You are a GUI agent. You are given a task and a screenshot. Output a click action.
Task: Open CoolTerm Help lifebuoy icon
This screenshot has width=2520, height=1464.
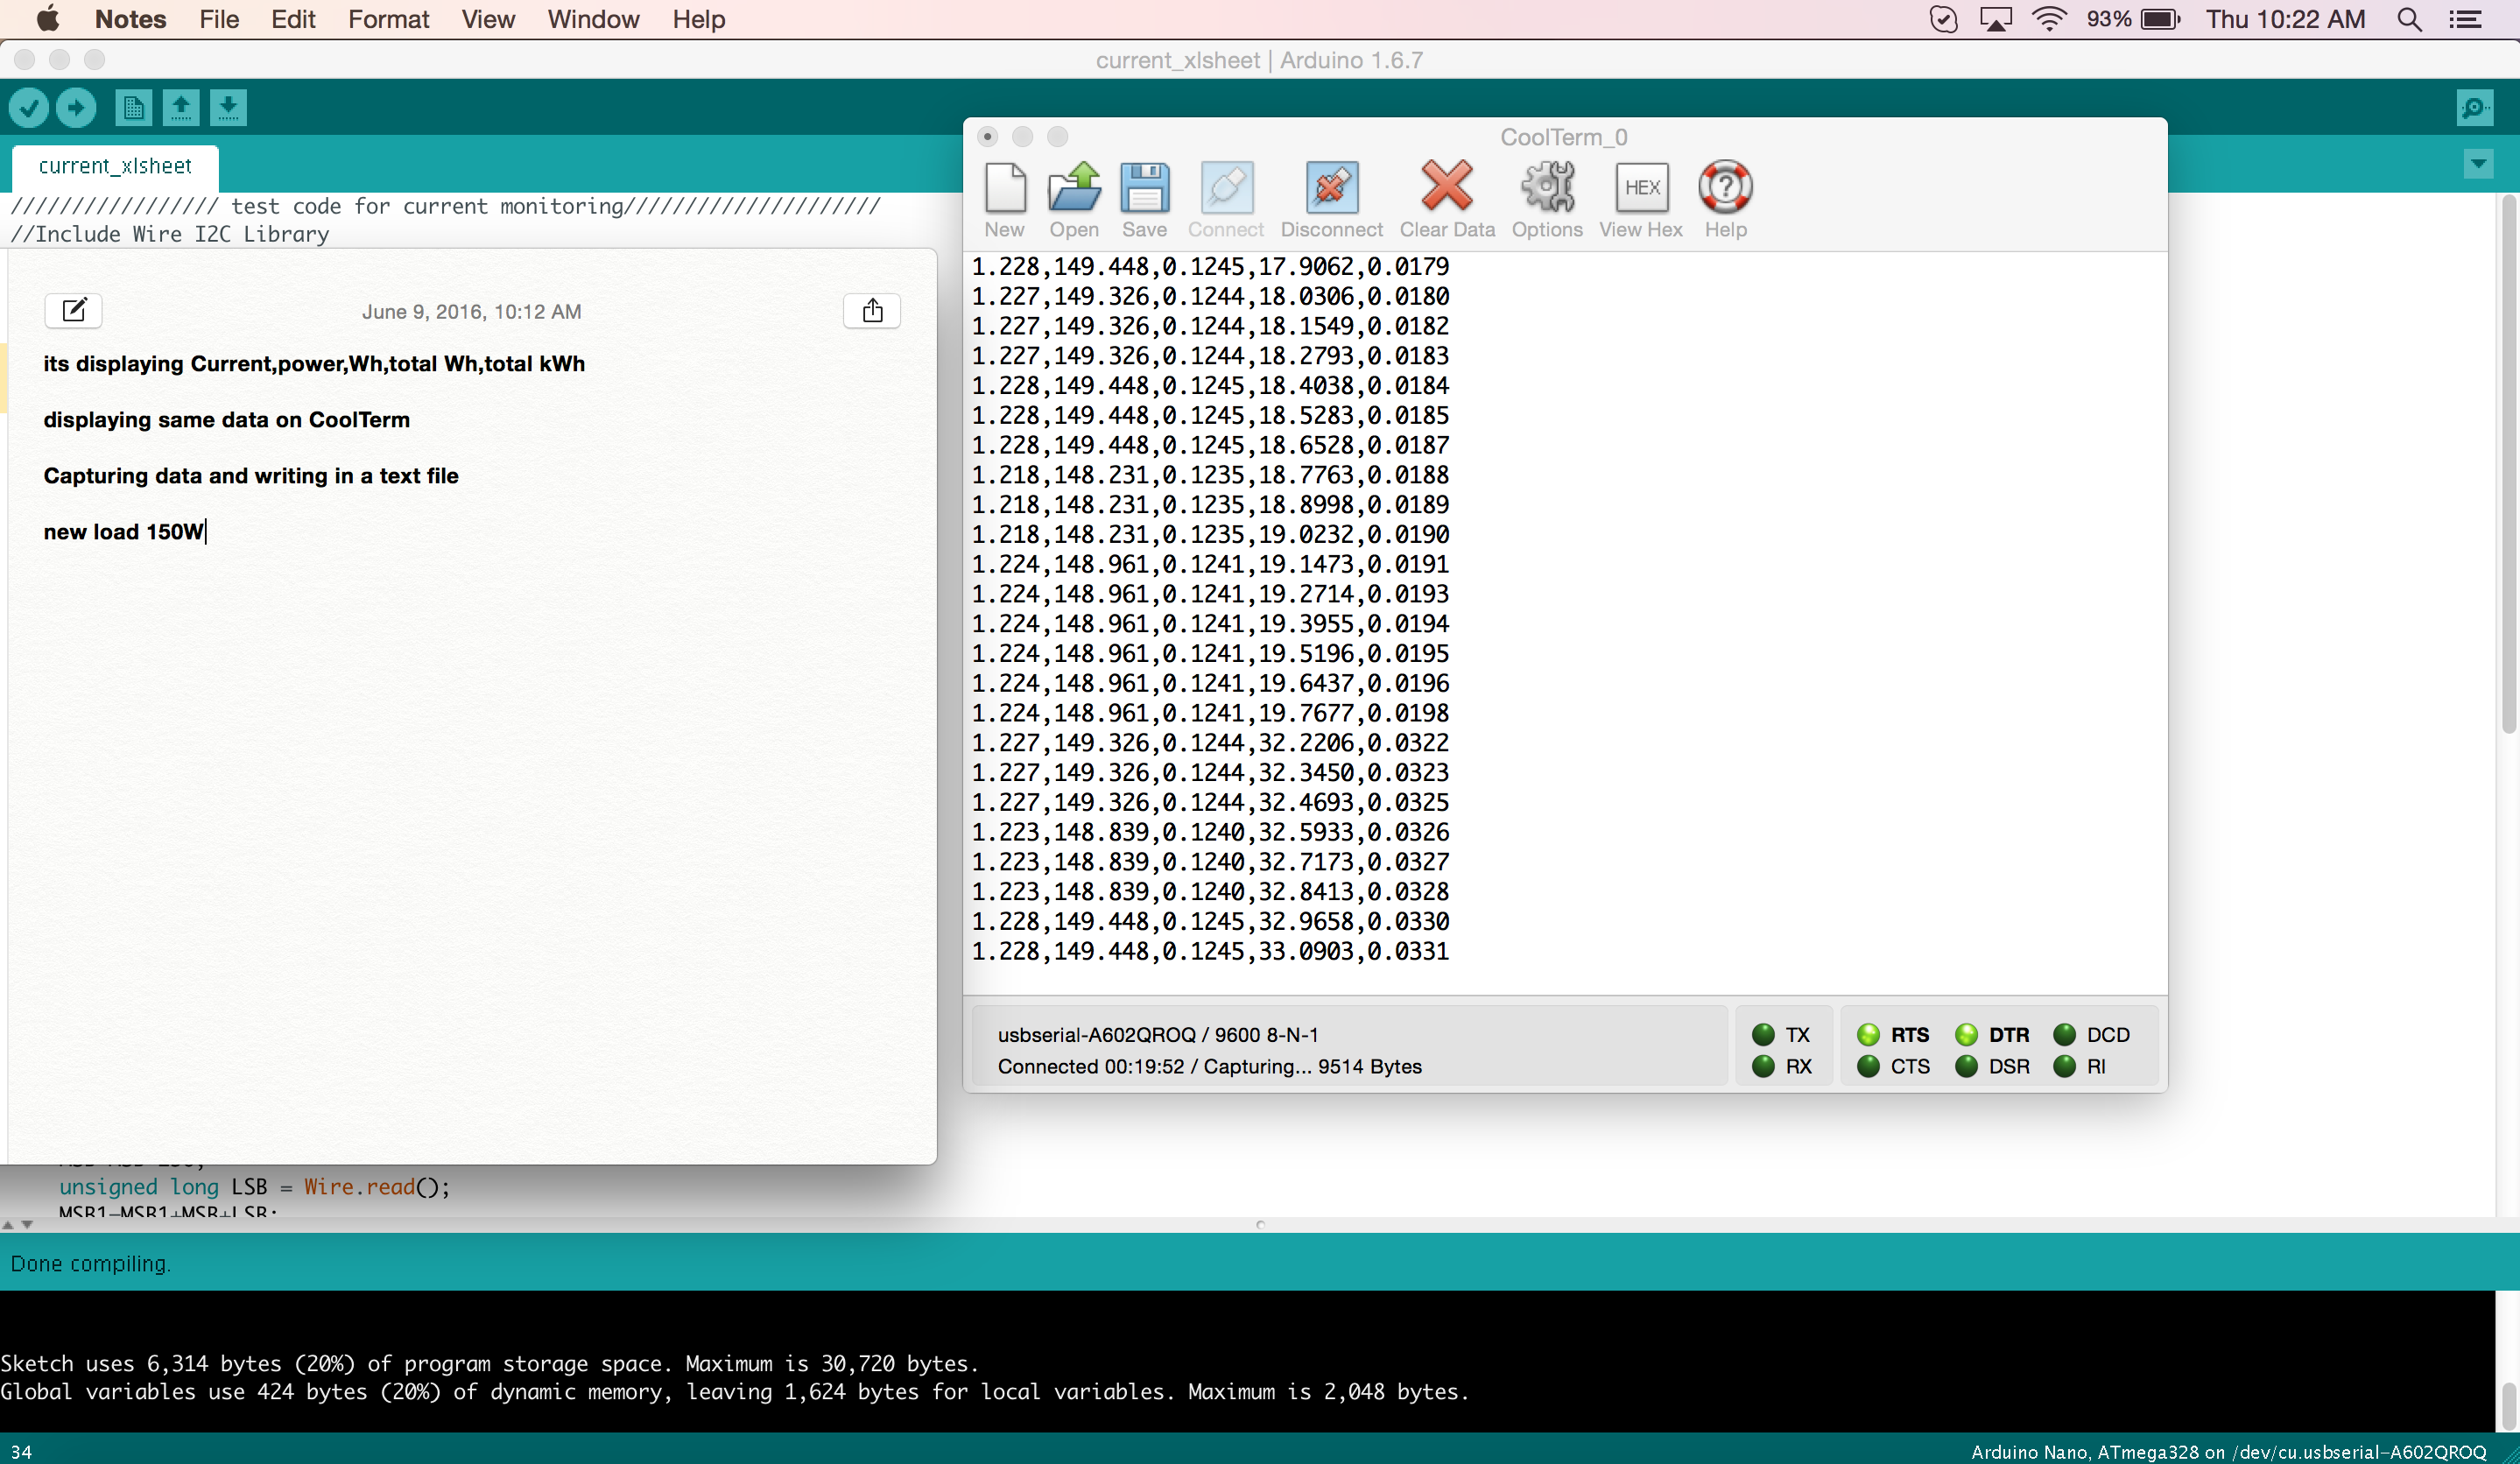click(1725, 199)
